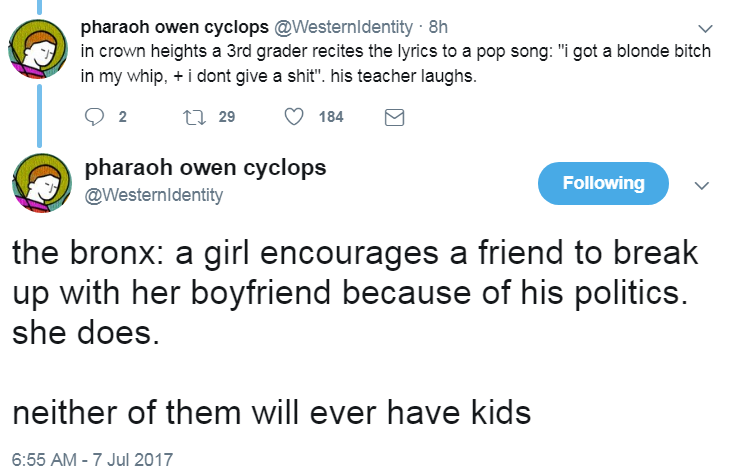
Task: Open the larger profile avatar beside the Following button
Action: 38,184
